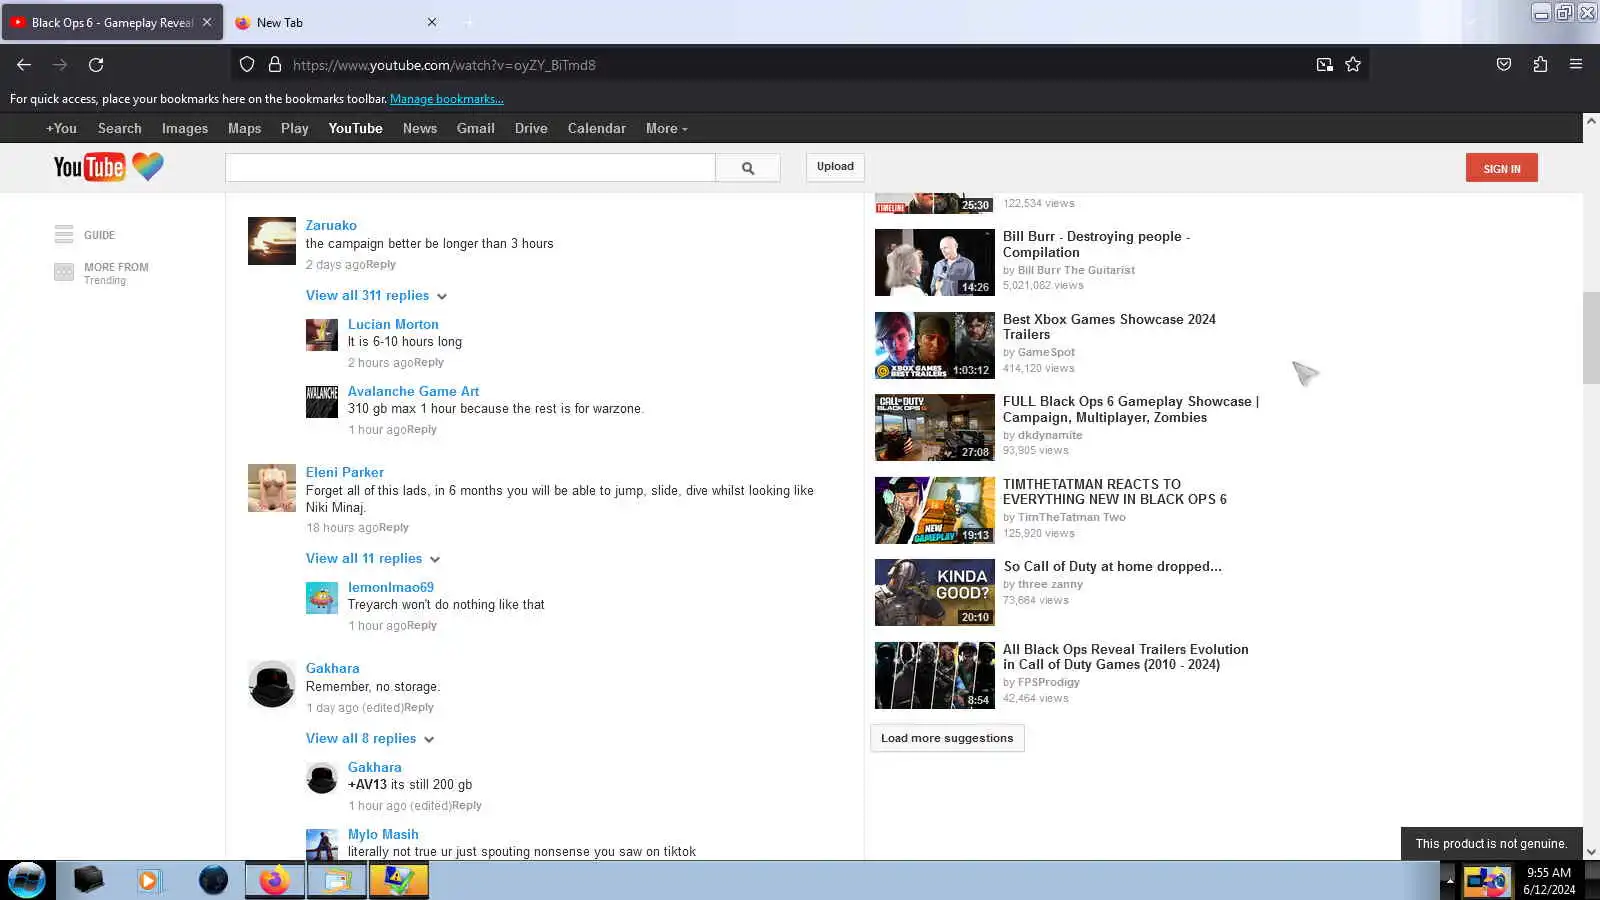Open File Explorer from the taskbar
Image resolution: width=1600 pixels, height=900 pixels.
point(337,880)
